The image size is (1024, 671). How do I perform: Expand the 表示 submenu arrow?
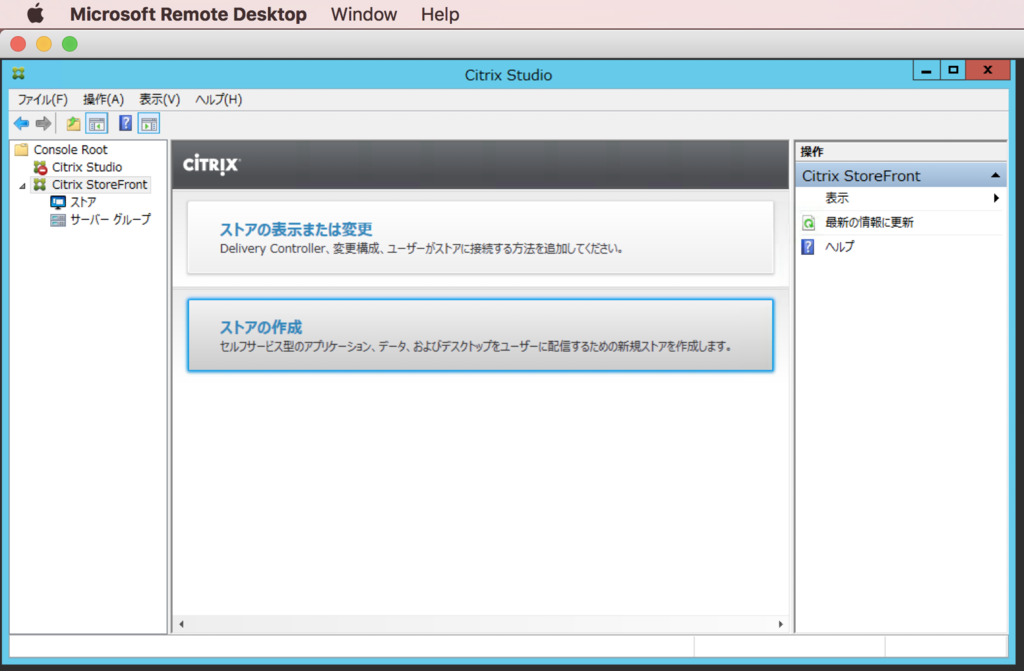click(x=996, y=198)
